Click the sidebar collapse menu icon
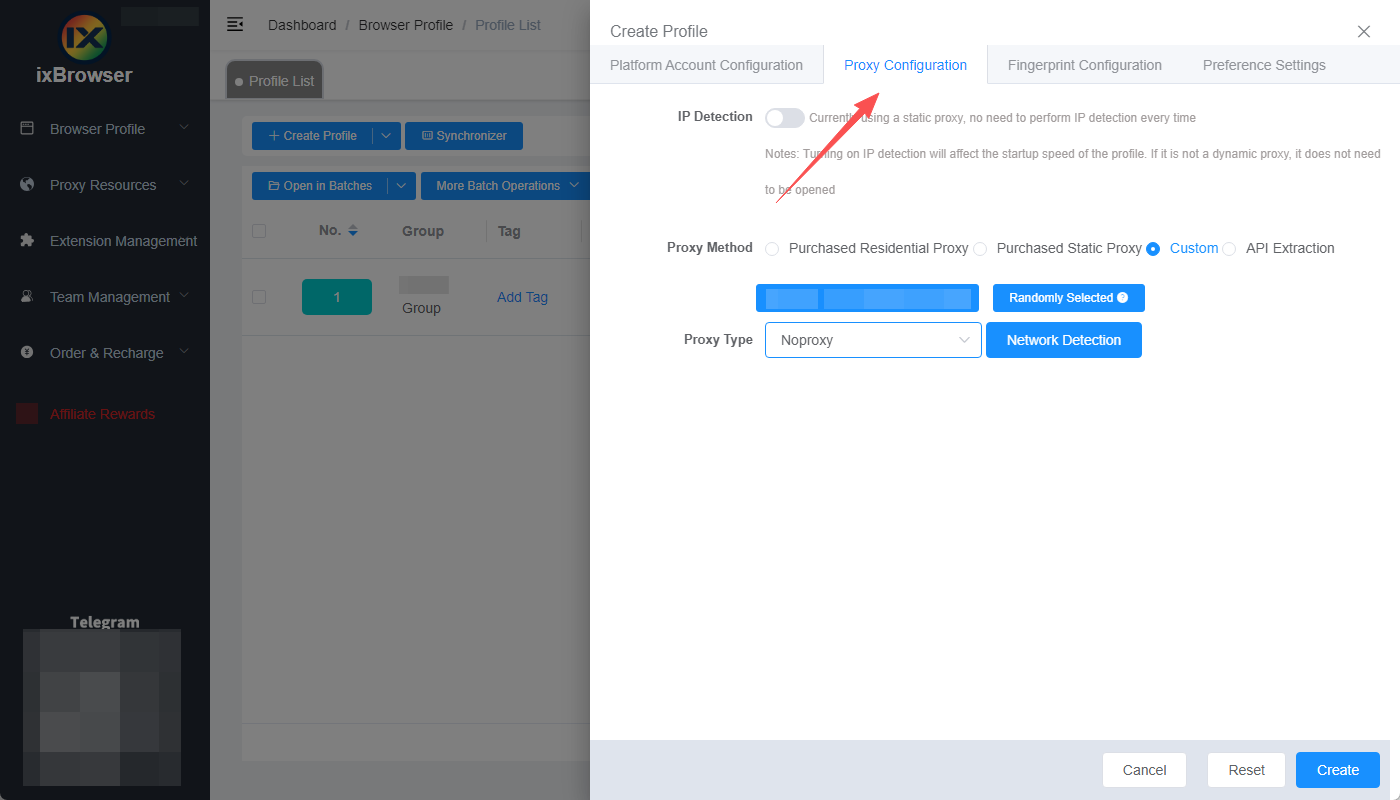 click(235, 25)
